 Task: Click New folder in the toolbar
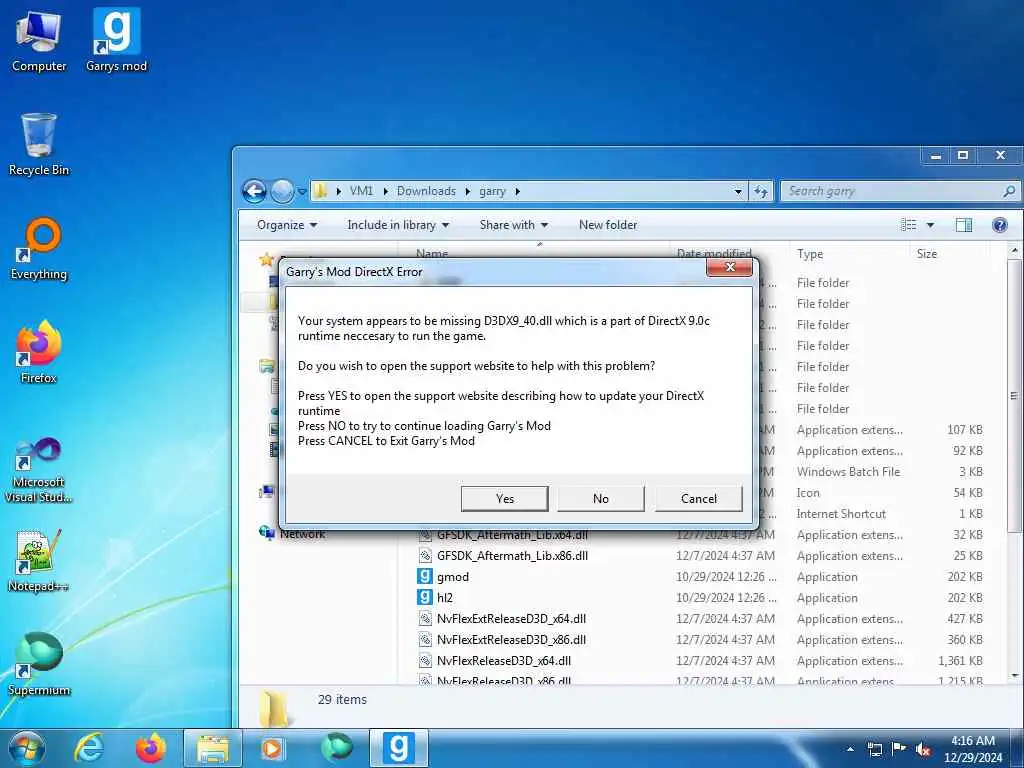pos(607,225)
